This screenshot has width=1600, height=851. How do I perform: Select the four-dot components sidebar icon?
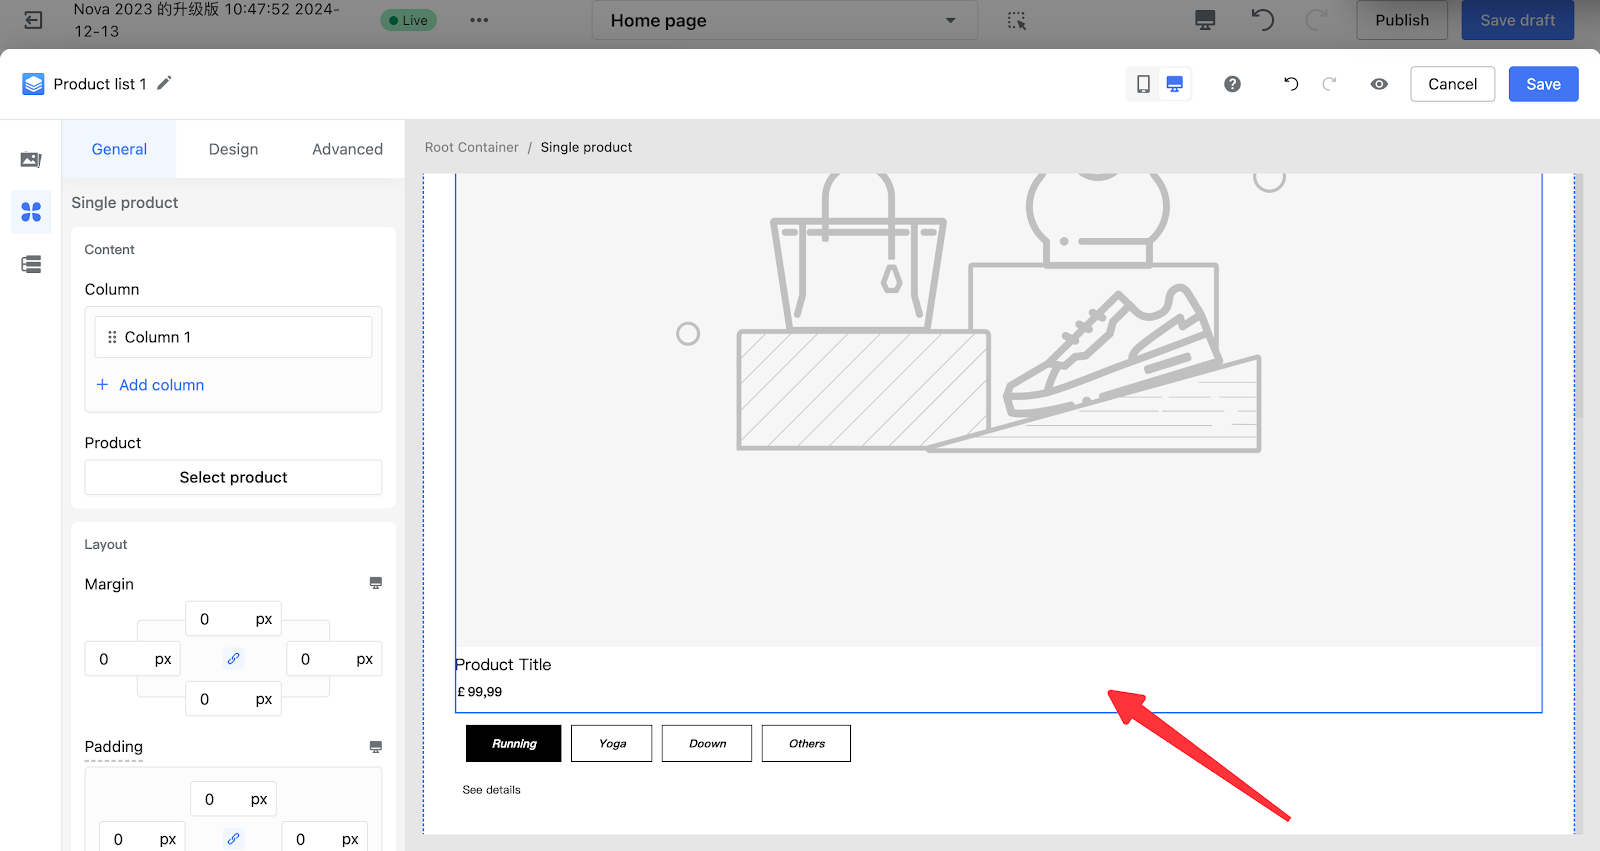click(x=31, y=212)
